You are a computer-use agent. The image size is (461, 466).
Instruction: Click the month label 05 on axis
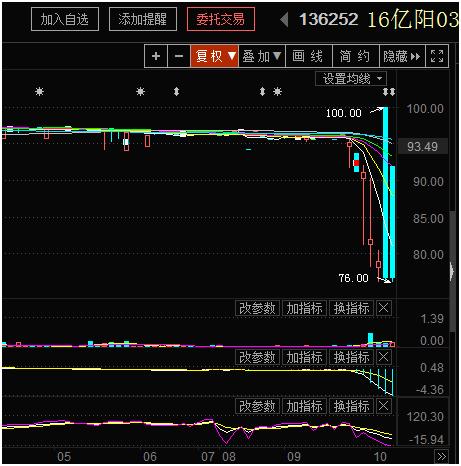pos(64,456)
